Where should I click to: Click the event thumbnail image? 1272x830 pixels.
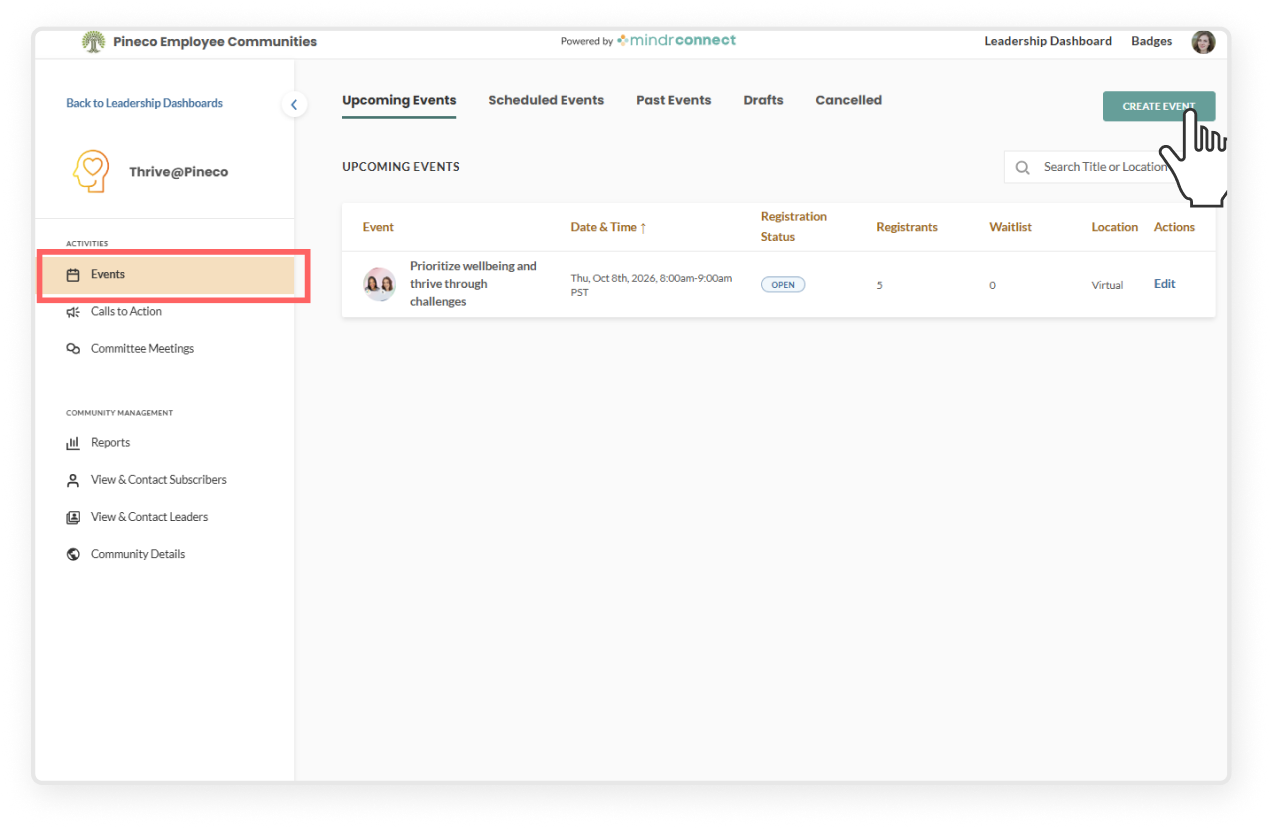point(379,284)
